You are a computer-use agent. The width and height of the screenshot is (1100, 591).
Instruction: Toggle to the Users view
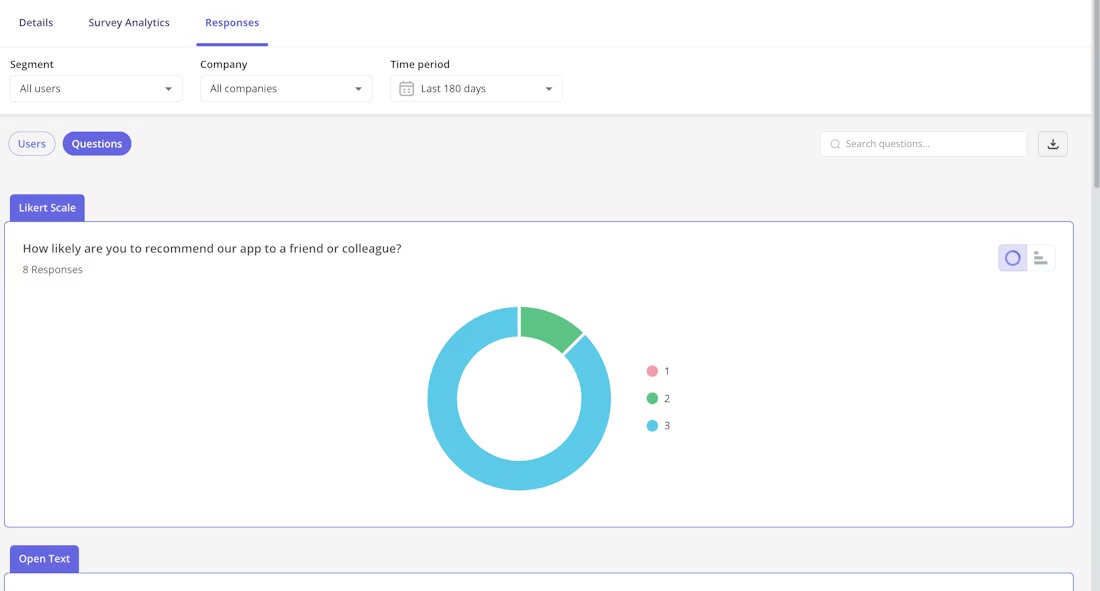[31, 143]
